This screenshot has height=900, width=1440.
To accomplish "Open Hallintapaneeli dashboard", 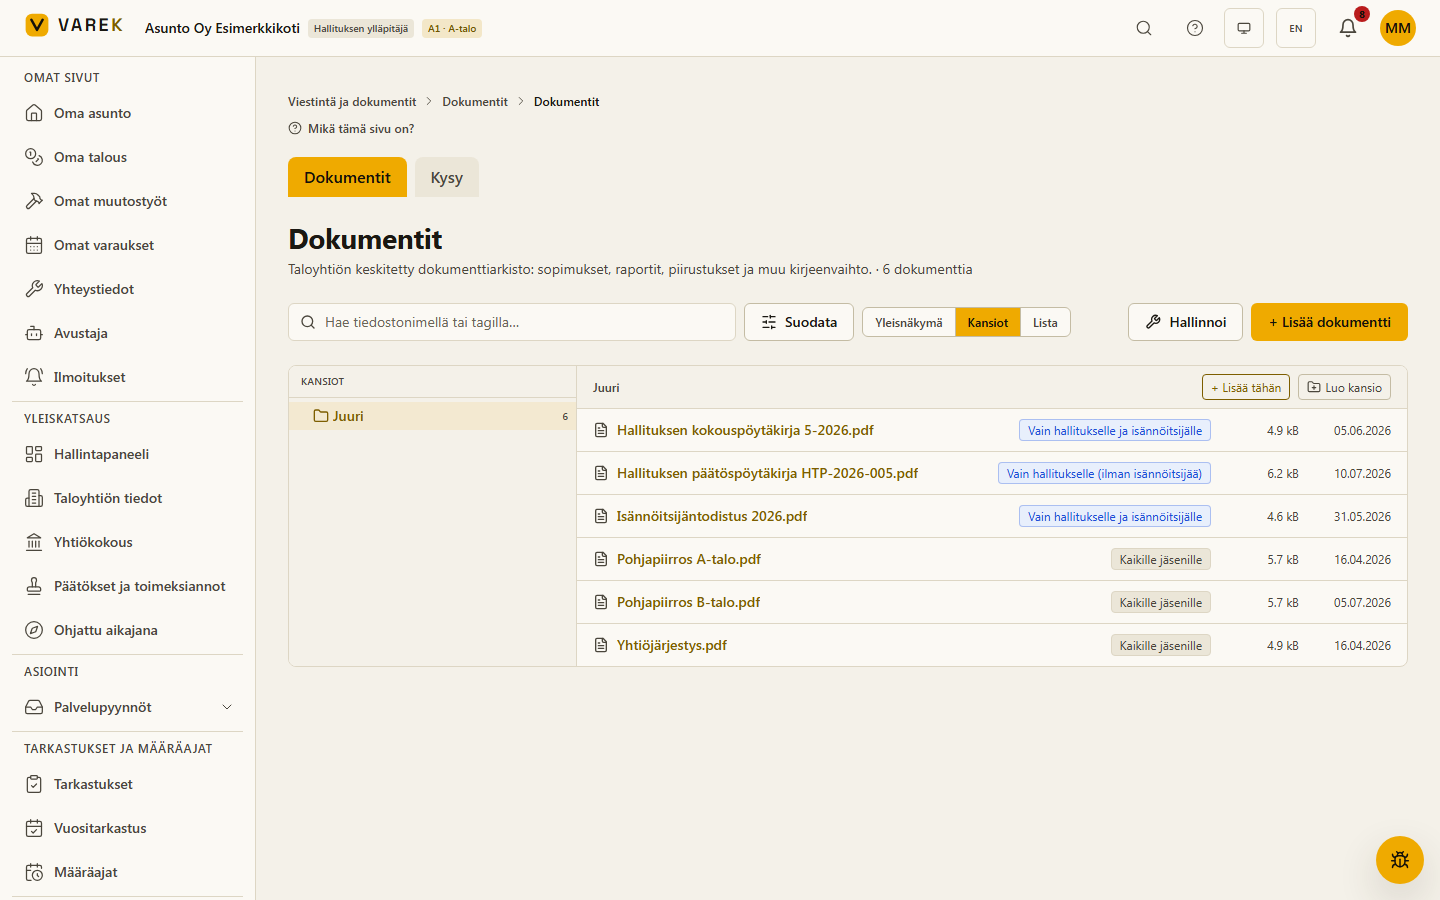I will click(128, 454).
